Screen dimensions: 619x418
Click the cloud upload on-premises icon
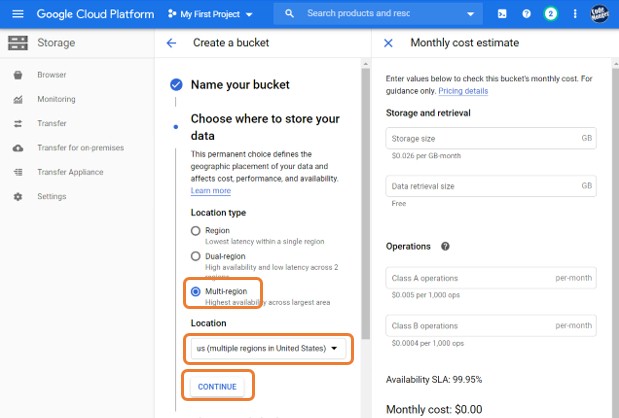[x=18, y=148]
